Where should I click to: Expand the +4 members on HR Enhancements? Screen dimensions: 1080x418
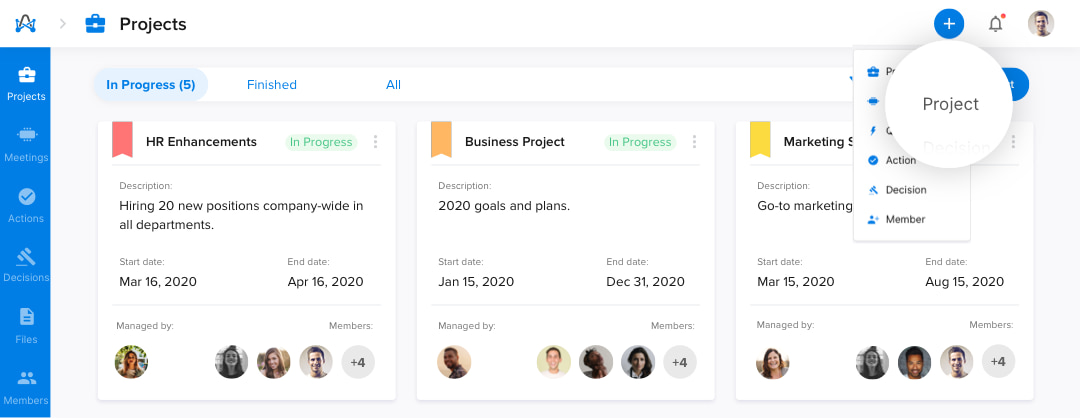[x=358, y=362]
